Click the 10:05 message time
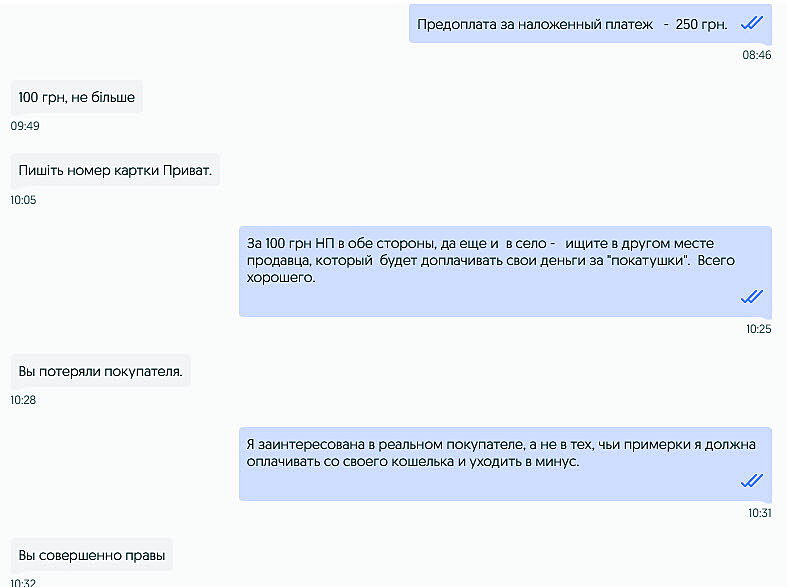Viewport: 787px width, 587px height. tap(23, 200)
